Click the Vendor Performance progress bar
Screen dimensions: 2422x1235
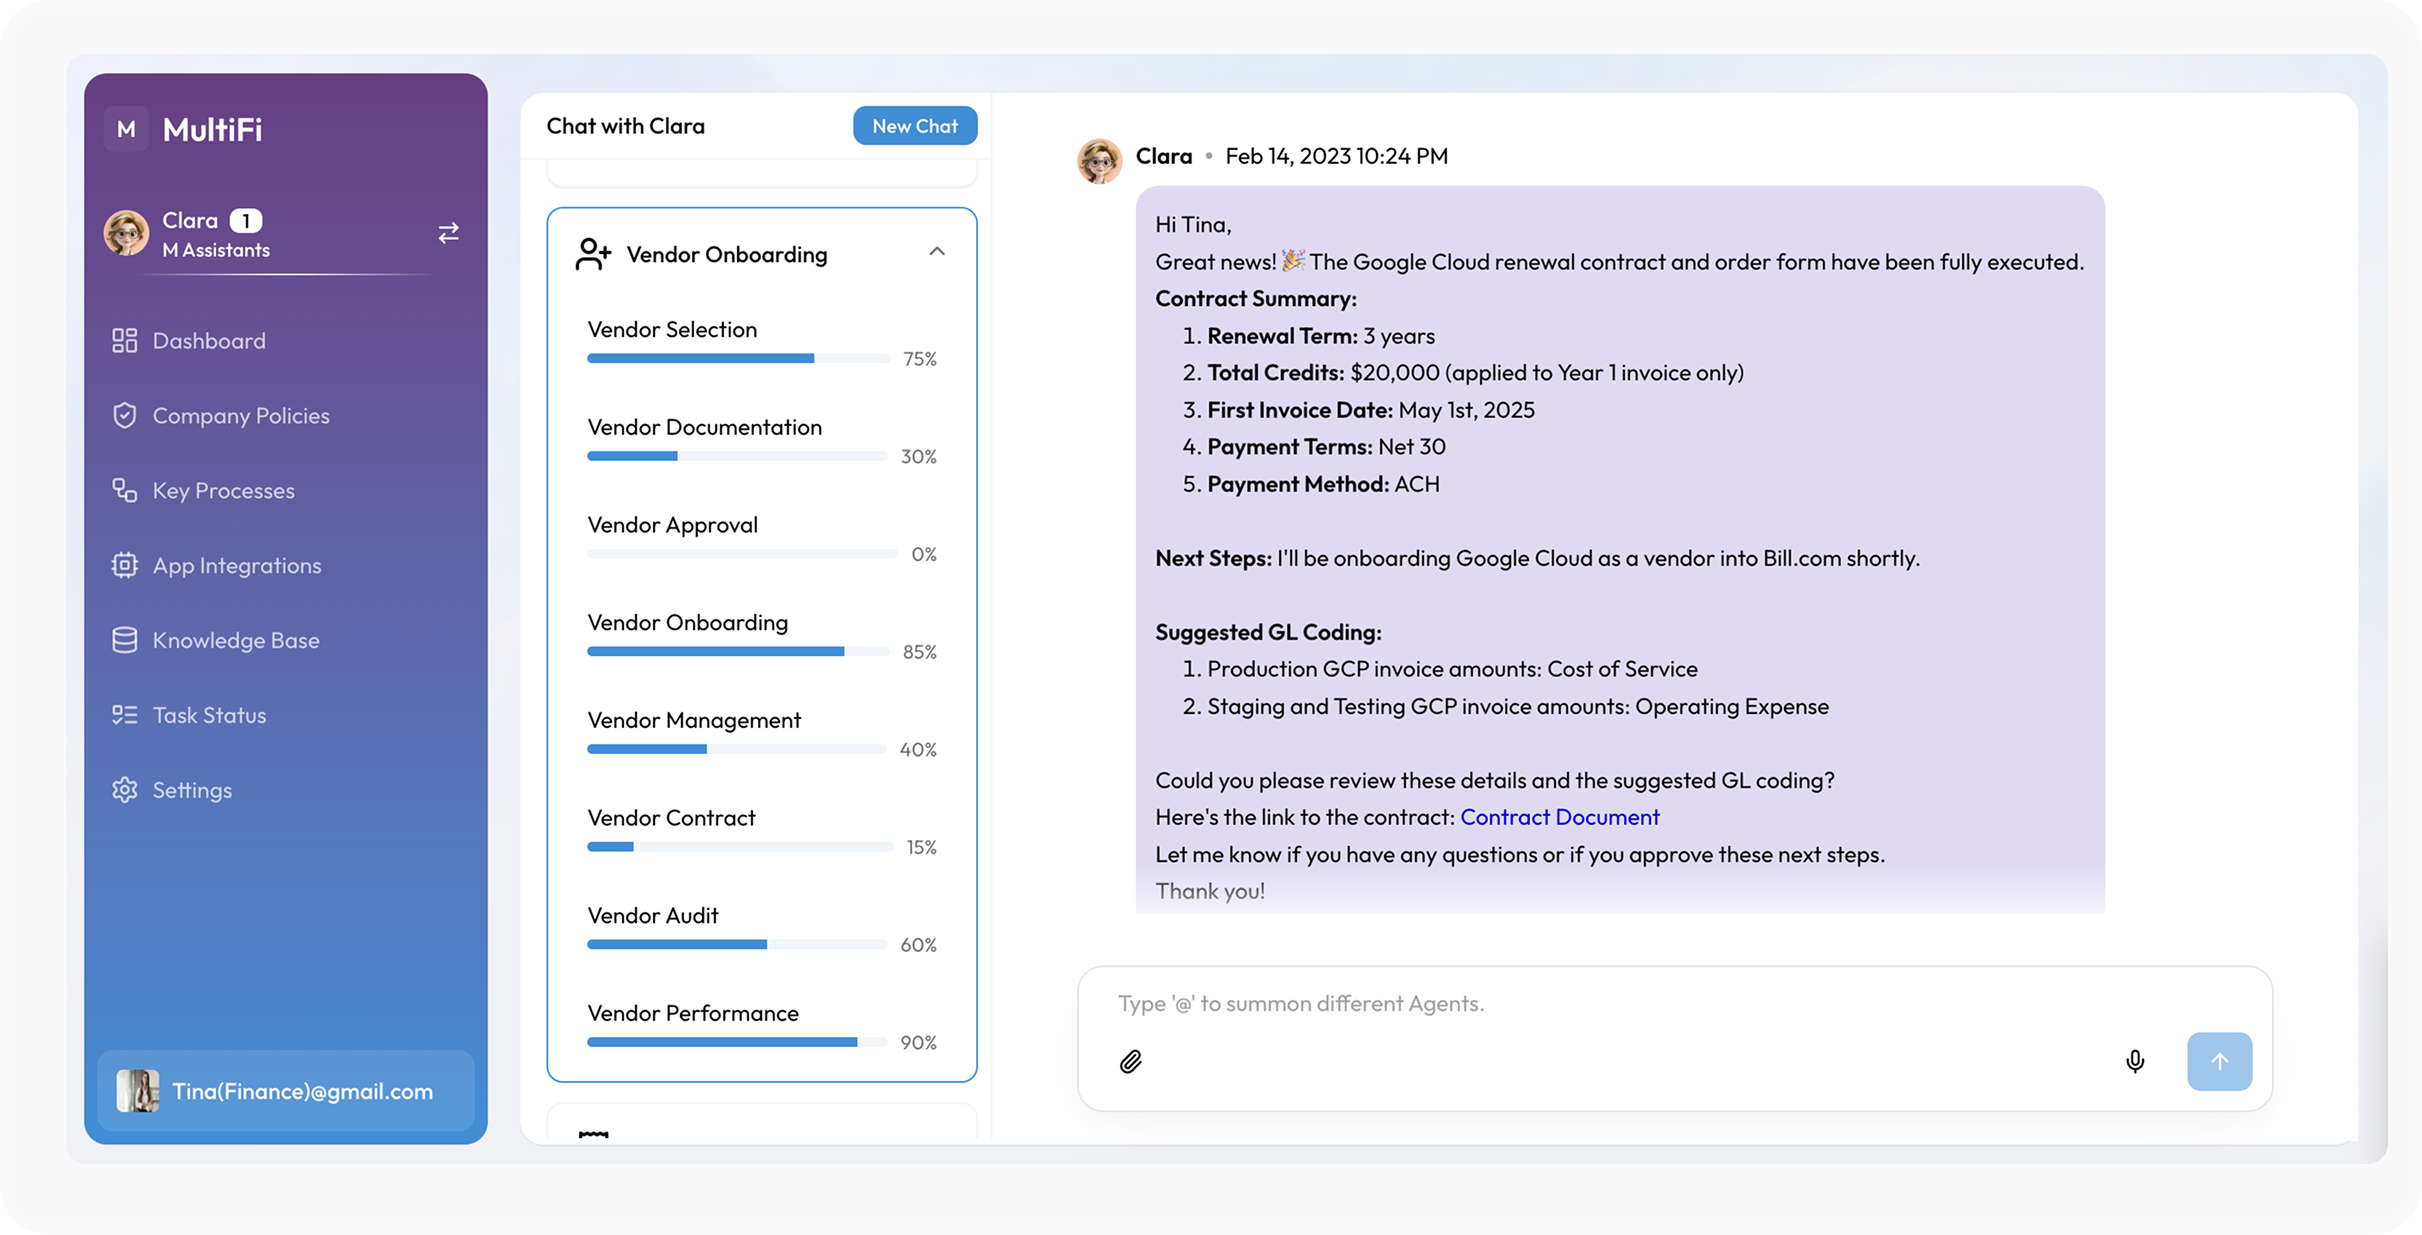737,1042
